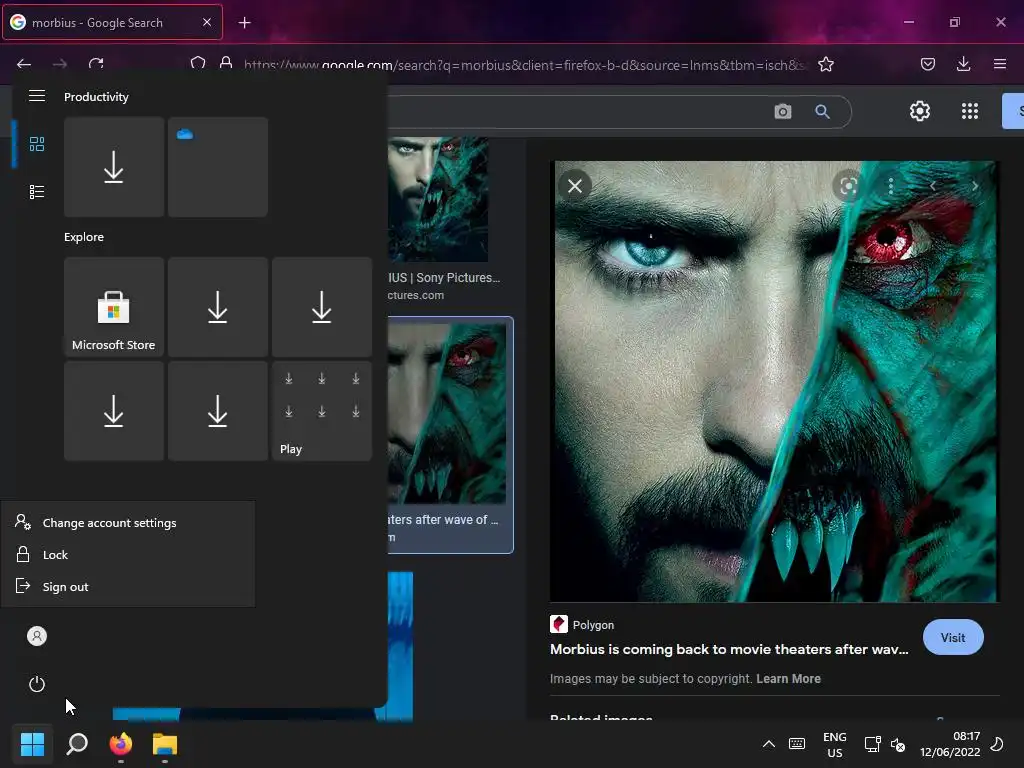Open the notifications moon icon
Screen dimensions: 1024x768
tap(997, 744)
